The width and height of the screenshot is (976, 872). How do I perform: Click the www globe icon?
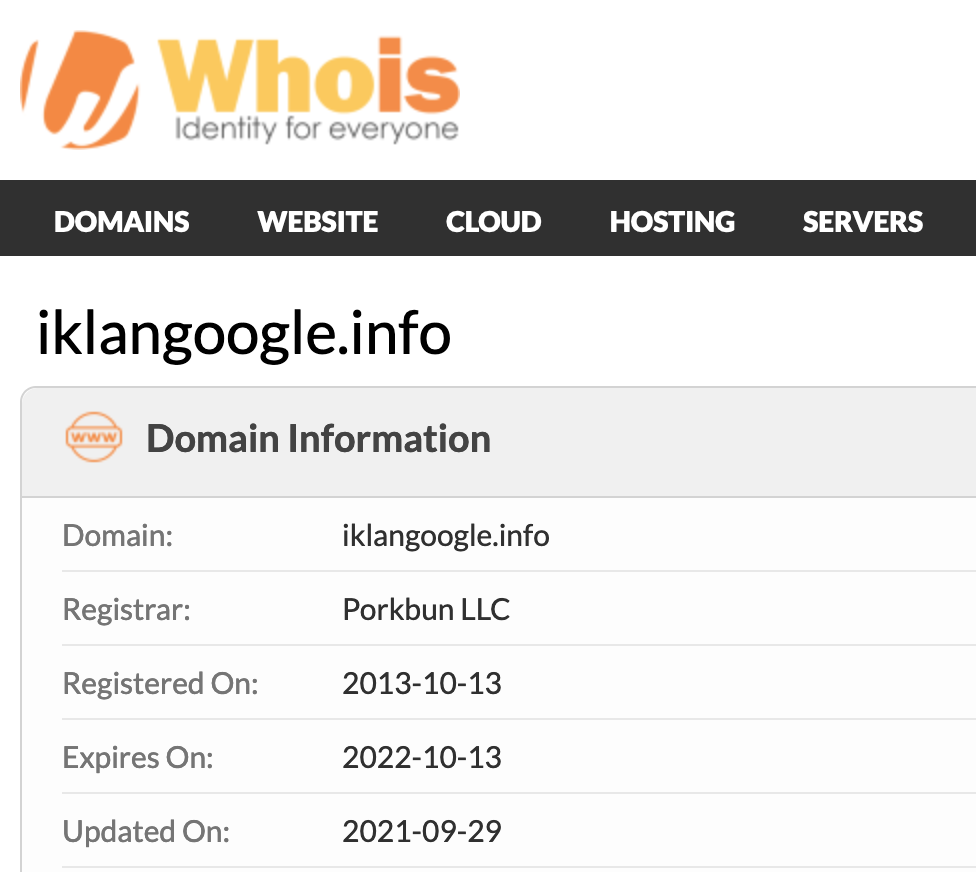(x=93, y=439)
